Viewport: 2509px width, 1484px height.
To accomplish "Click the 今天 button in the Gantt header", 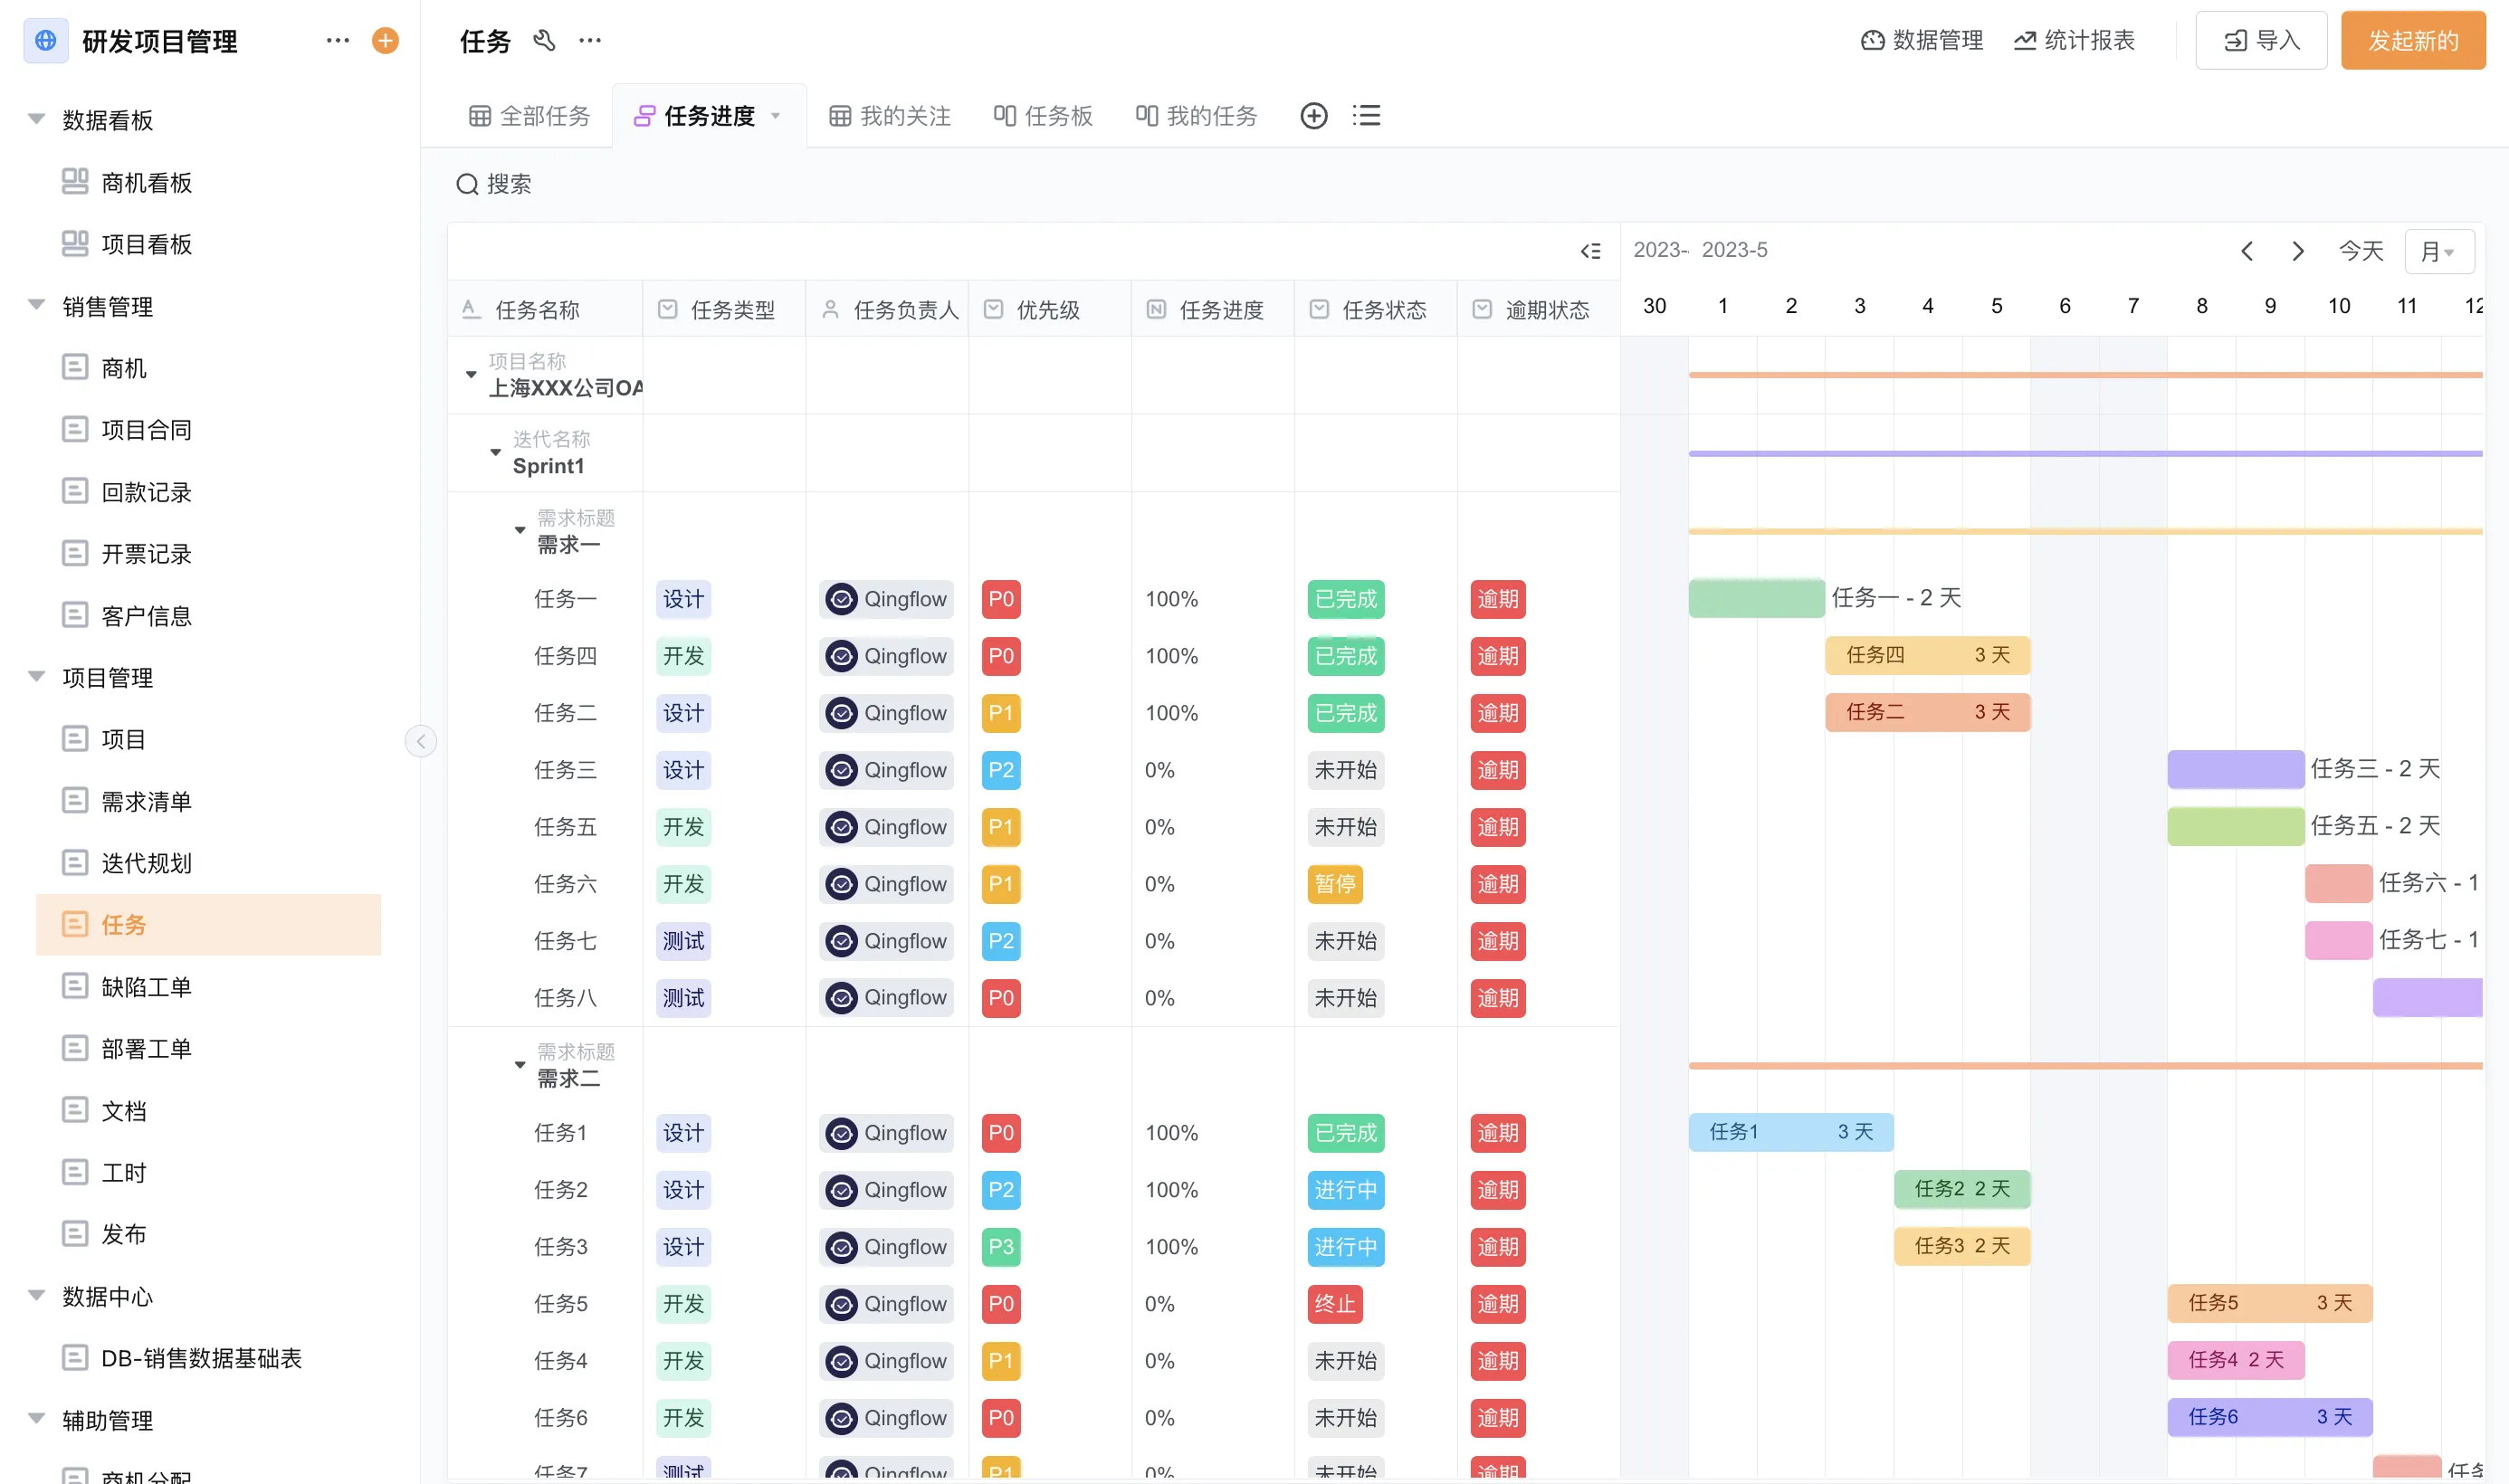I will pyautogui.click(x=2361, y=251).
